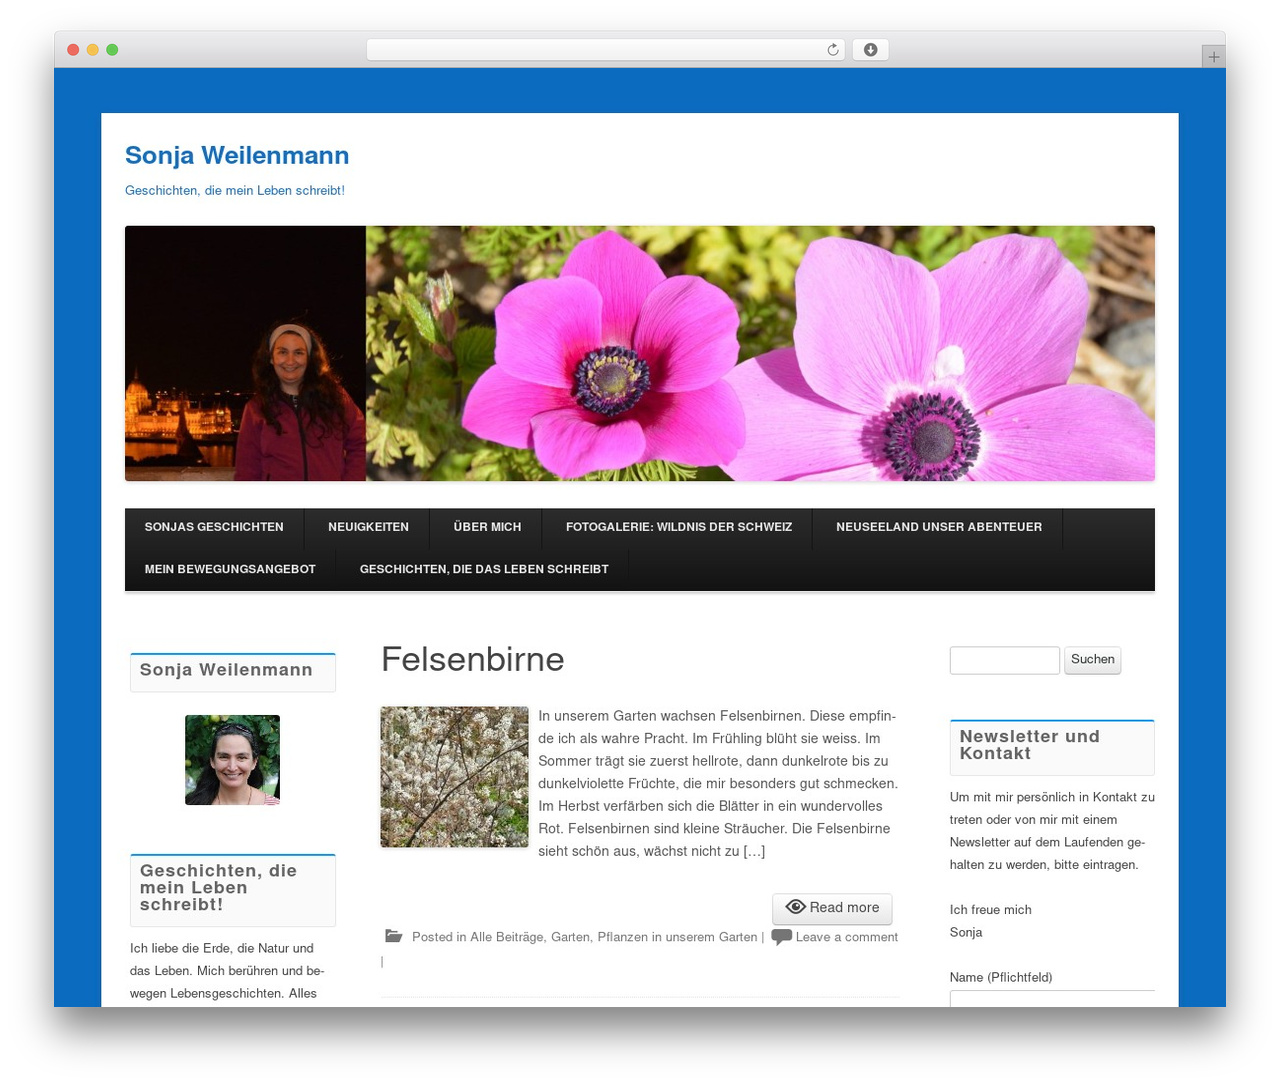Image resolution: width=1280 pixels, height=1084 pixels.
Task: Click the browser reload icon
Action: [832, 50]
